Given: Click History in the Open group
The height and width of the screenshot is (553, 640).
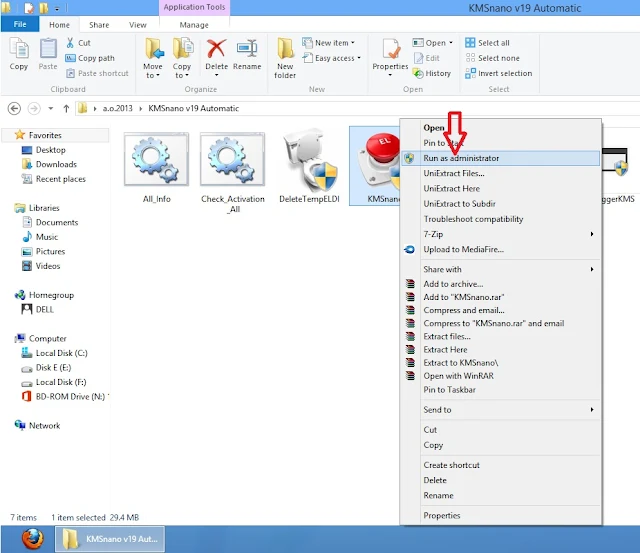Looking at the screenshot, I should click(x=432, y=73).
